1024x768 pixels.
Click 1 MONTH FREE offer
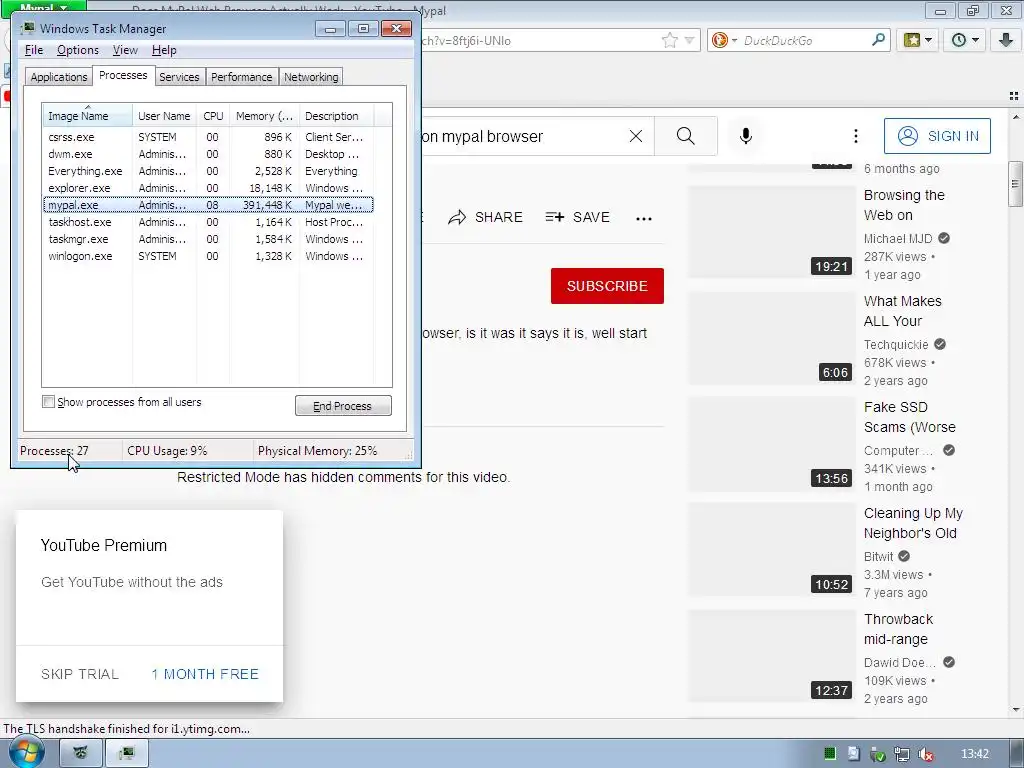(205, 674)
